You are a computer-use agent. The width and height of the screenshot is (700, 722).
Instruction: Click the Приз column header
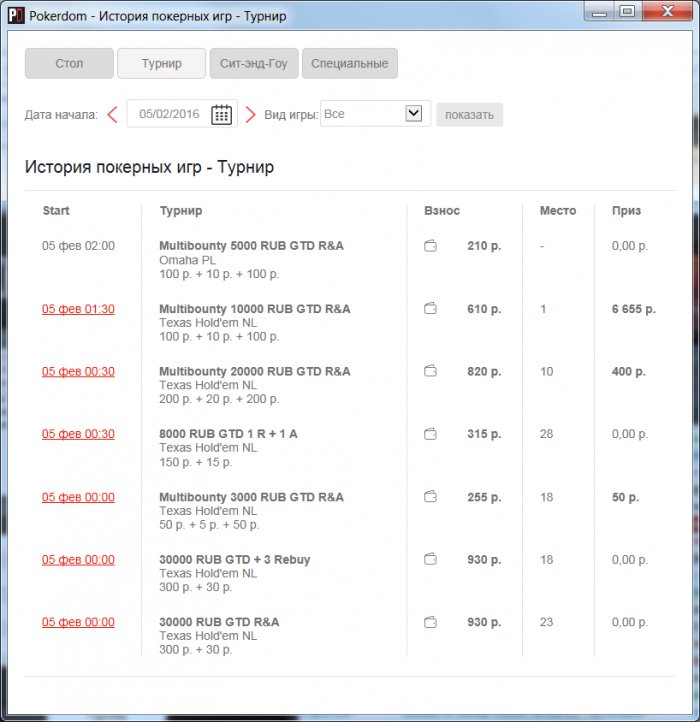click(x=626, y=211)
